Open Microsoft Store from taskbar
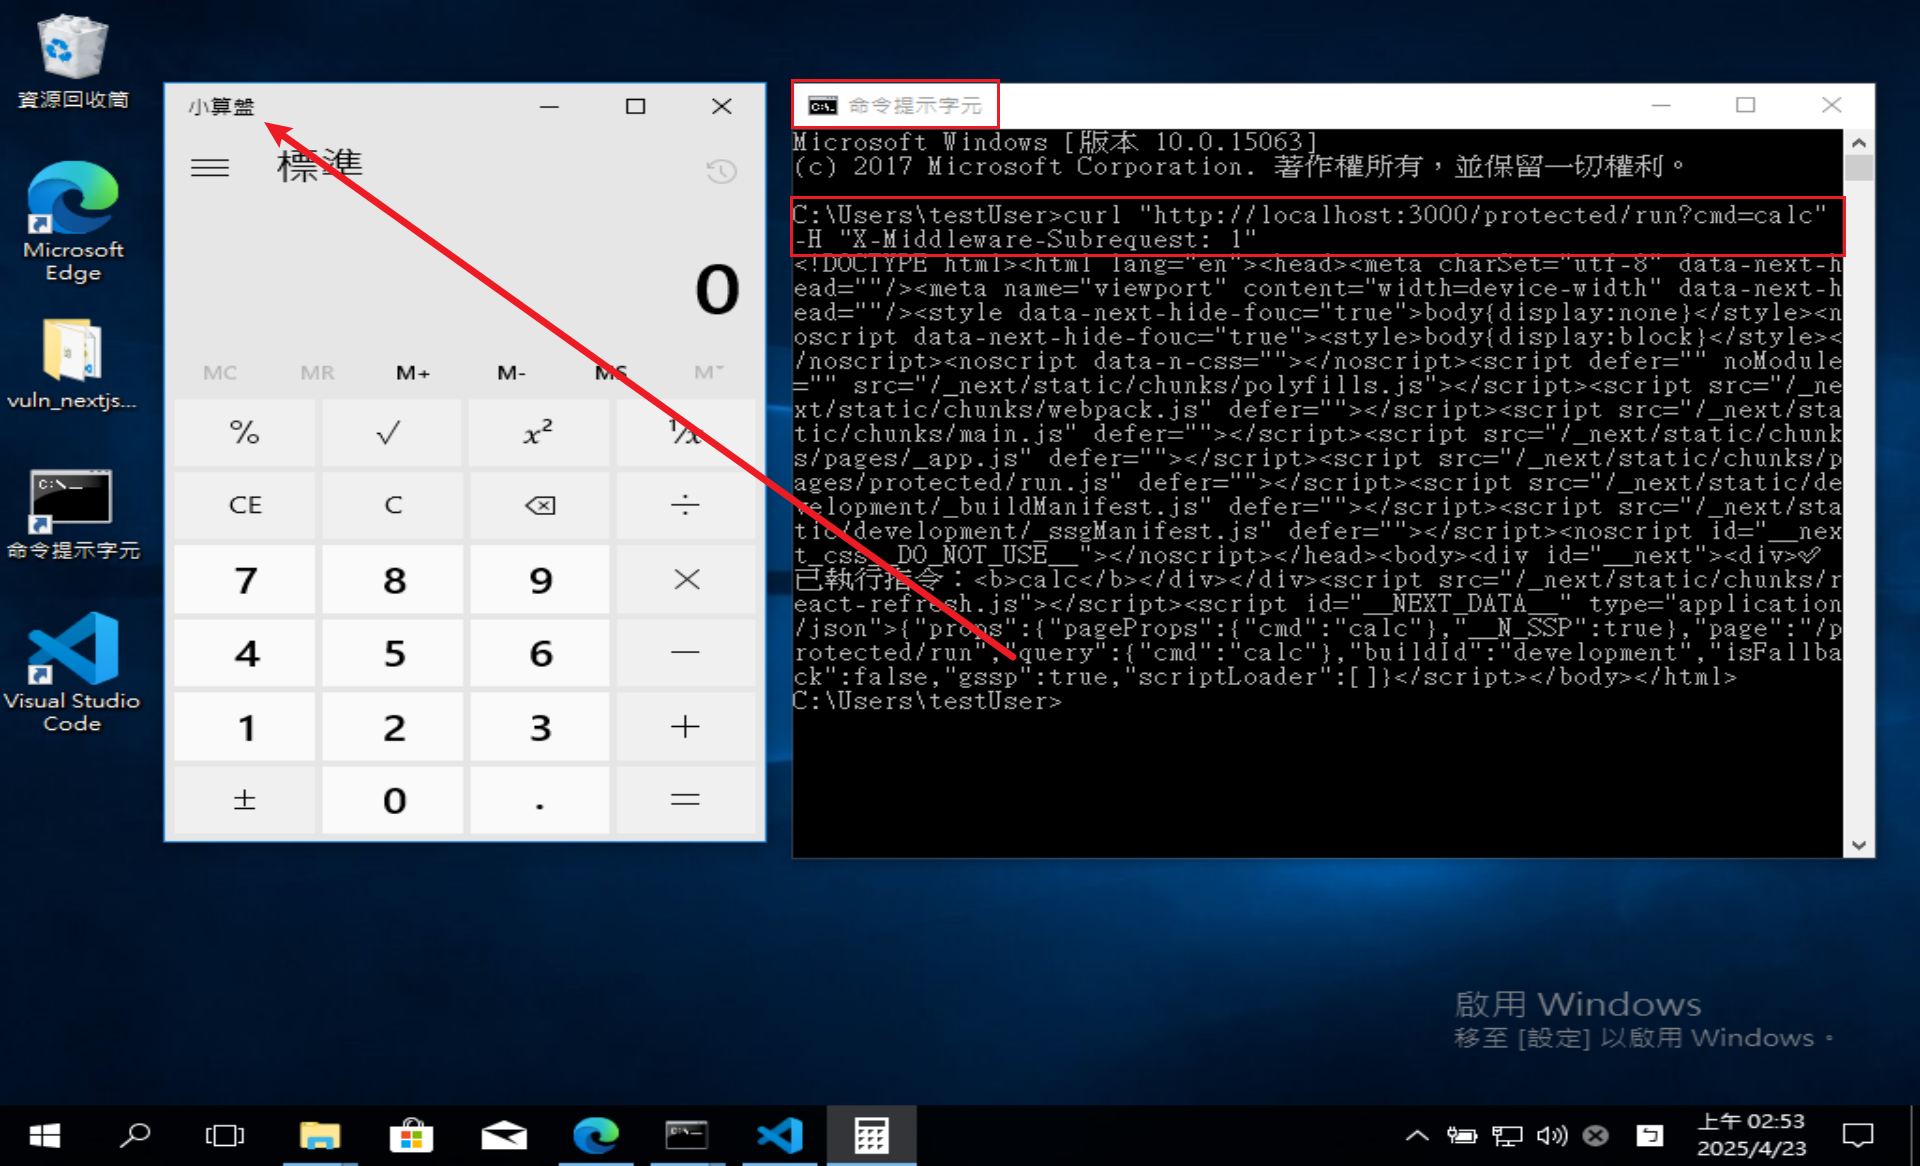The width and height of the screenshot is (1920, 1166). (411, 1136)
